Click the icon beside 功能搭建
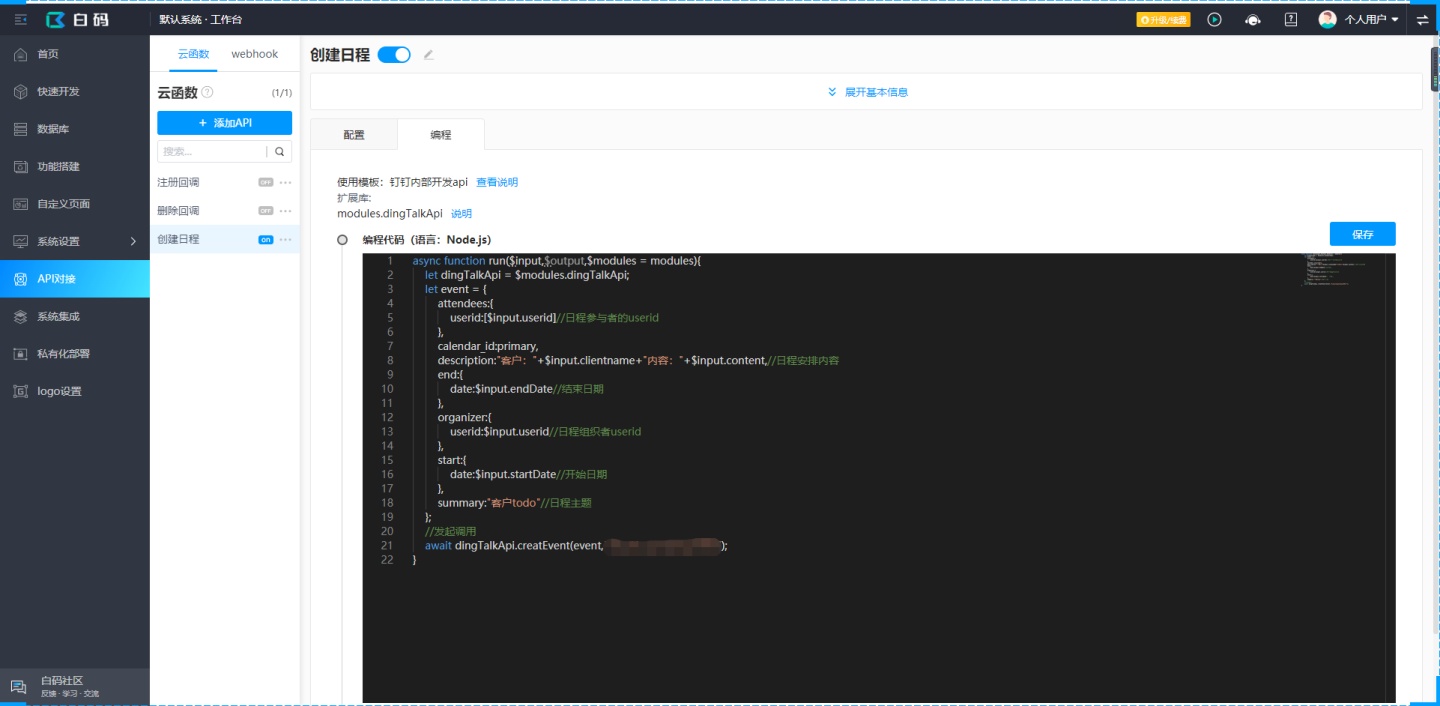The width and height of the screenshot is (1440, 706). click(x=20, y=166)
